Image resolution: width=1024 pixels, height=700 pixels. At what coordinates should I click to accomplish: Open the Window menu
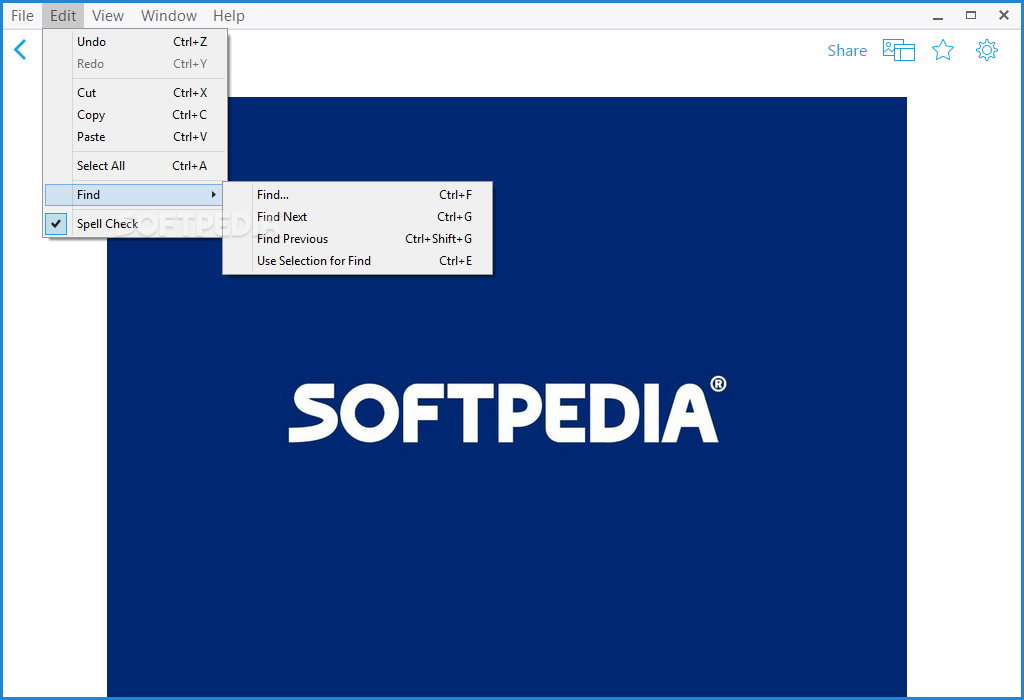click(x=168, y=16)
